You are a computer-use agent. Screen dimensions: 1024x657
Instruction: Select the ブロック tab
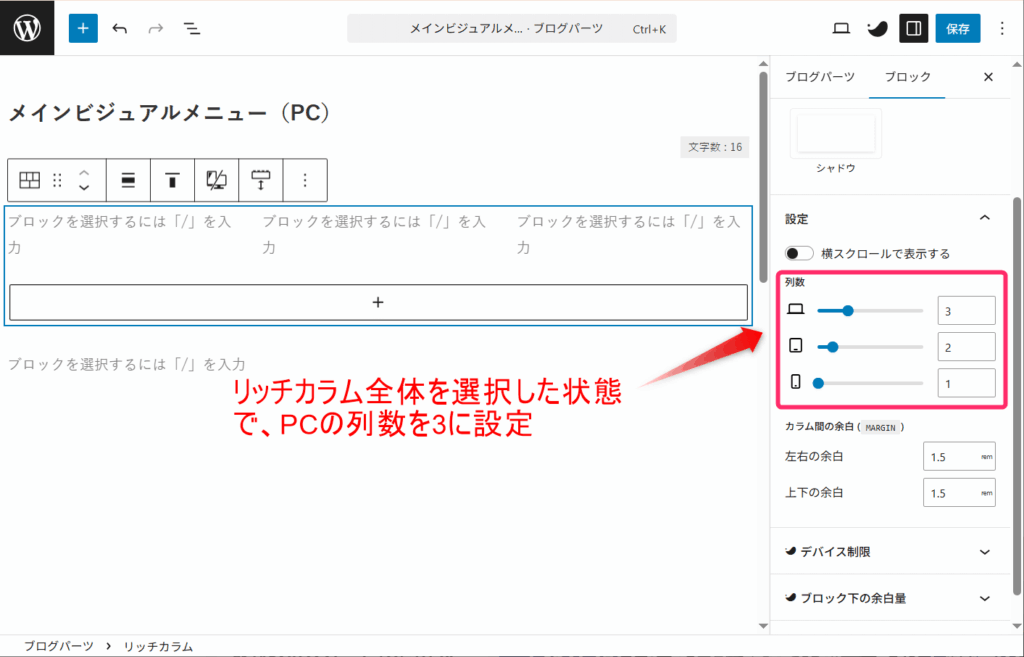(907, 77)
